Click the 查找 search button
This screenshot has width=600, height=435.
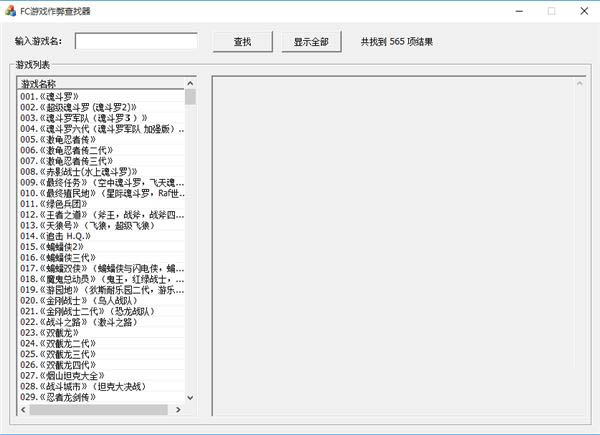click(243, 42)
